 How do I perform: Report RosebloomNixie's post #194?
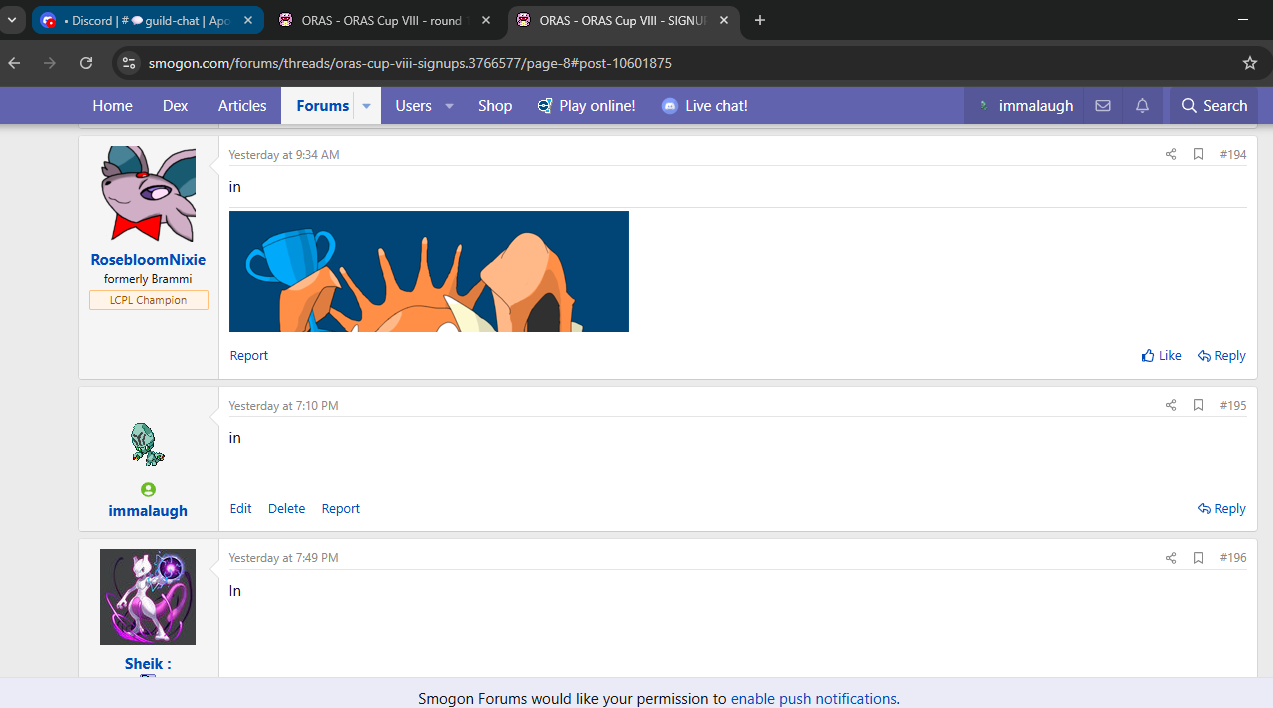[x=249, y=355]
